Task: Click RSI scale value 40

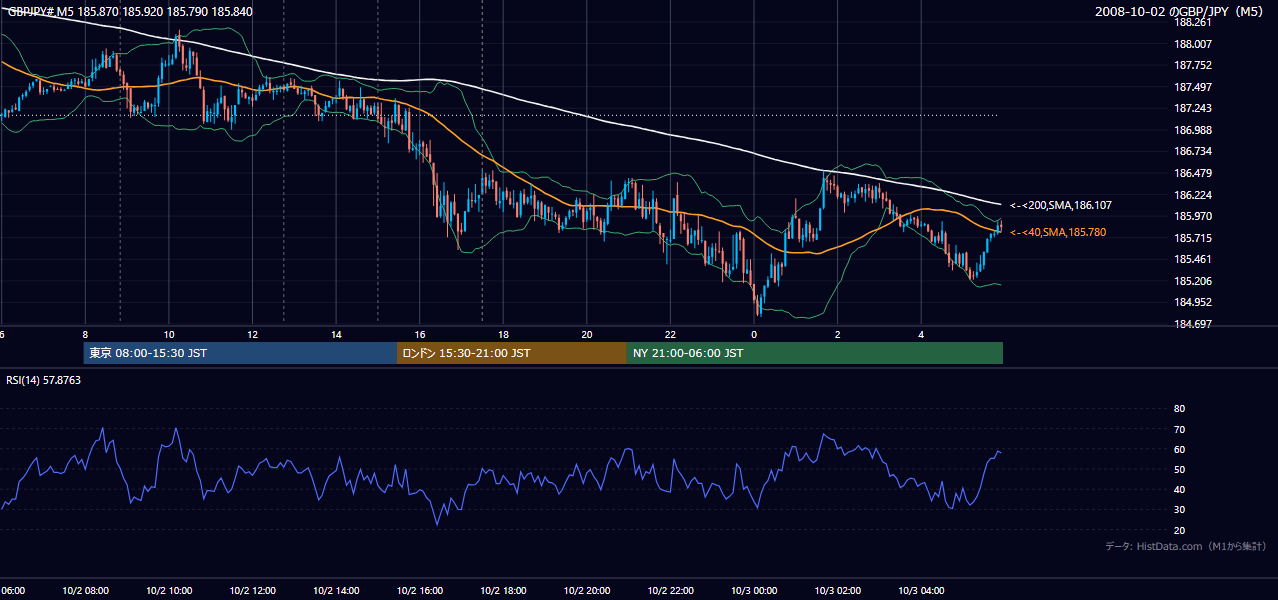Action: tap(1179, 489)
